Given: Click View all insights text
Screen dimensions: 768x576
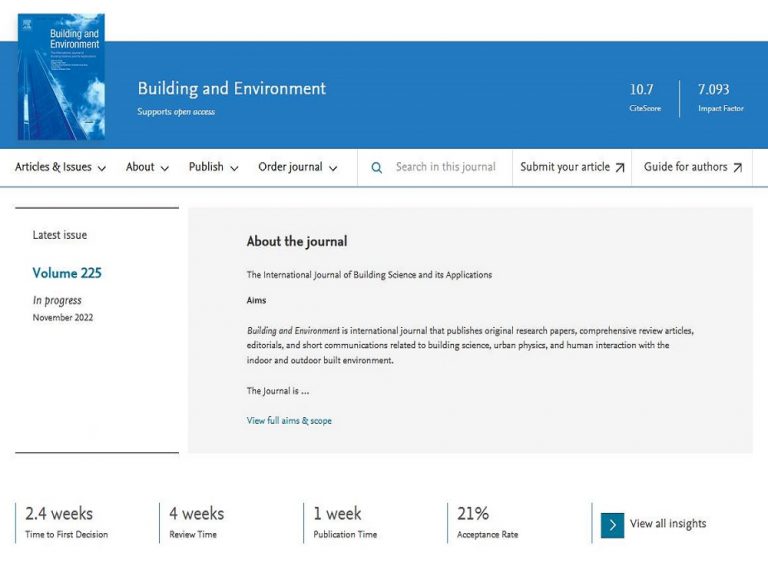Looking at the screenshot, I should click(668, 524).
